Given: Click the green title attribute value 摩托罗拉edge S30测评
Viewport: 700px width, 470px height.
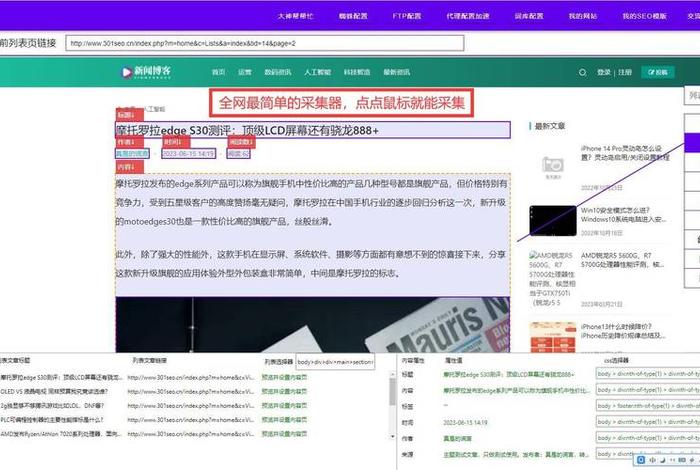Looking at the screenshot, I should coord(508,374).
